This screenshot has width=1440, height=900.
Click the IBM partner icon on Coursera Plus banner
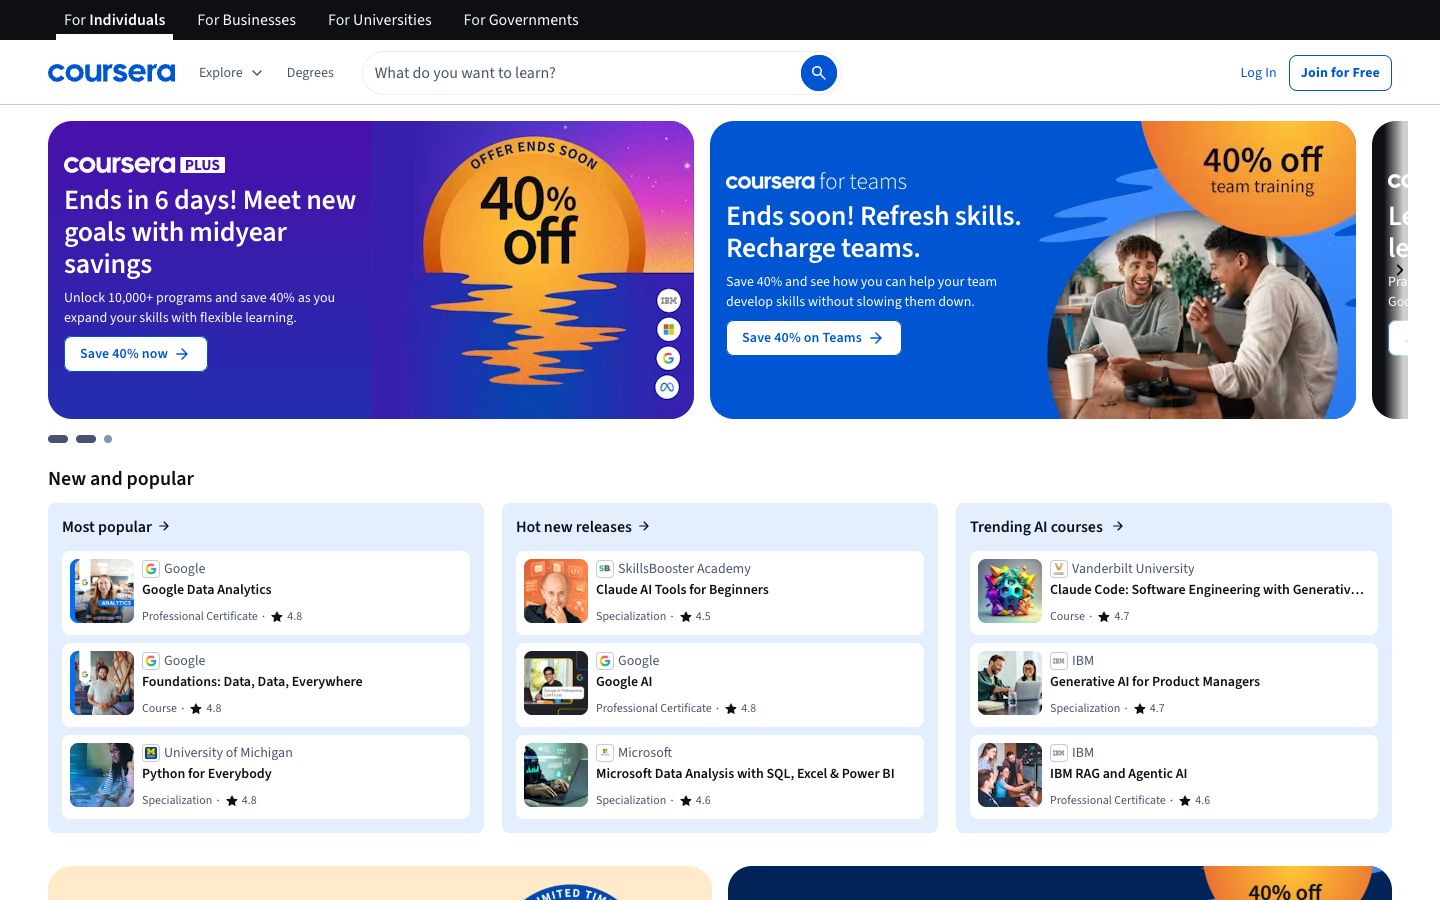click(668, 300)
